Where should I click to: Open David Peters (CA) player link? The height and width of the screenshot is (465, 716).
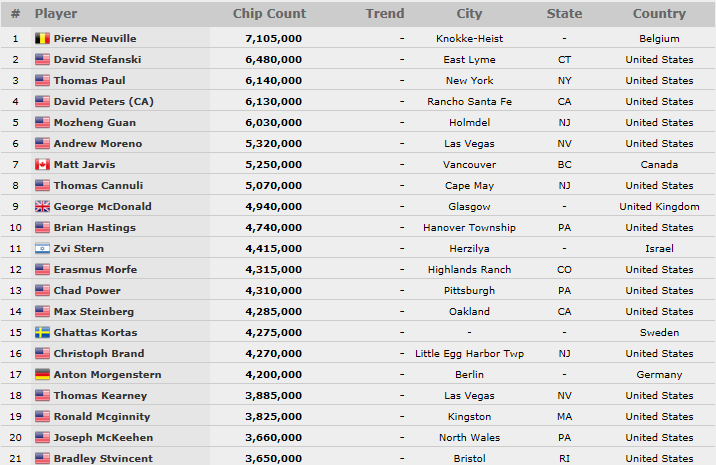[104, 101]
